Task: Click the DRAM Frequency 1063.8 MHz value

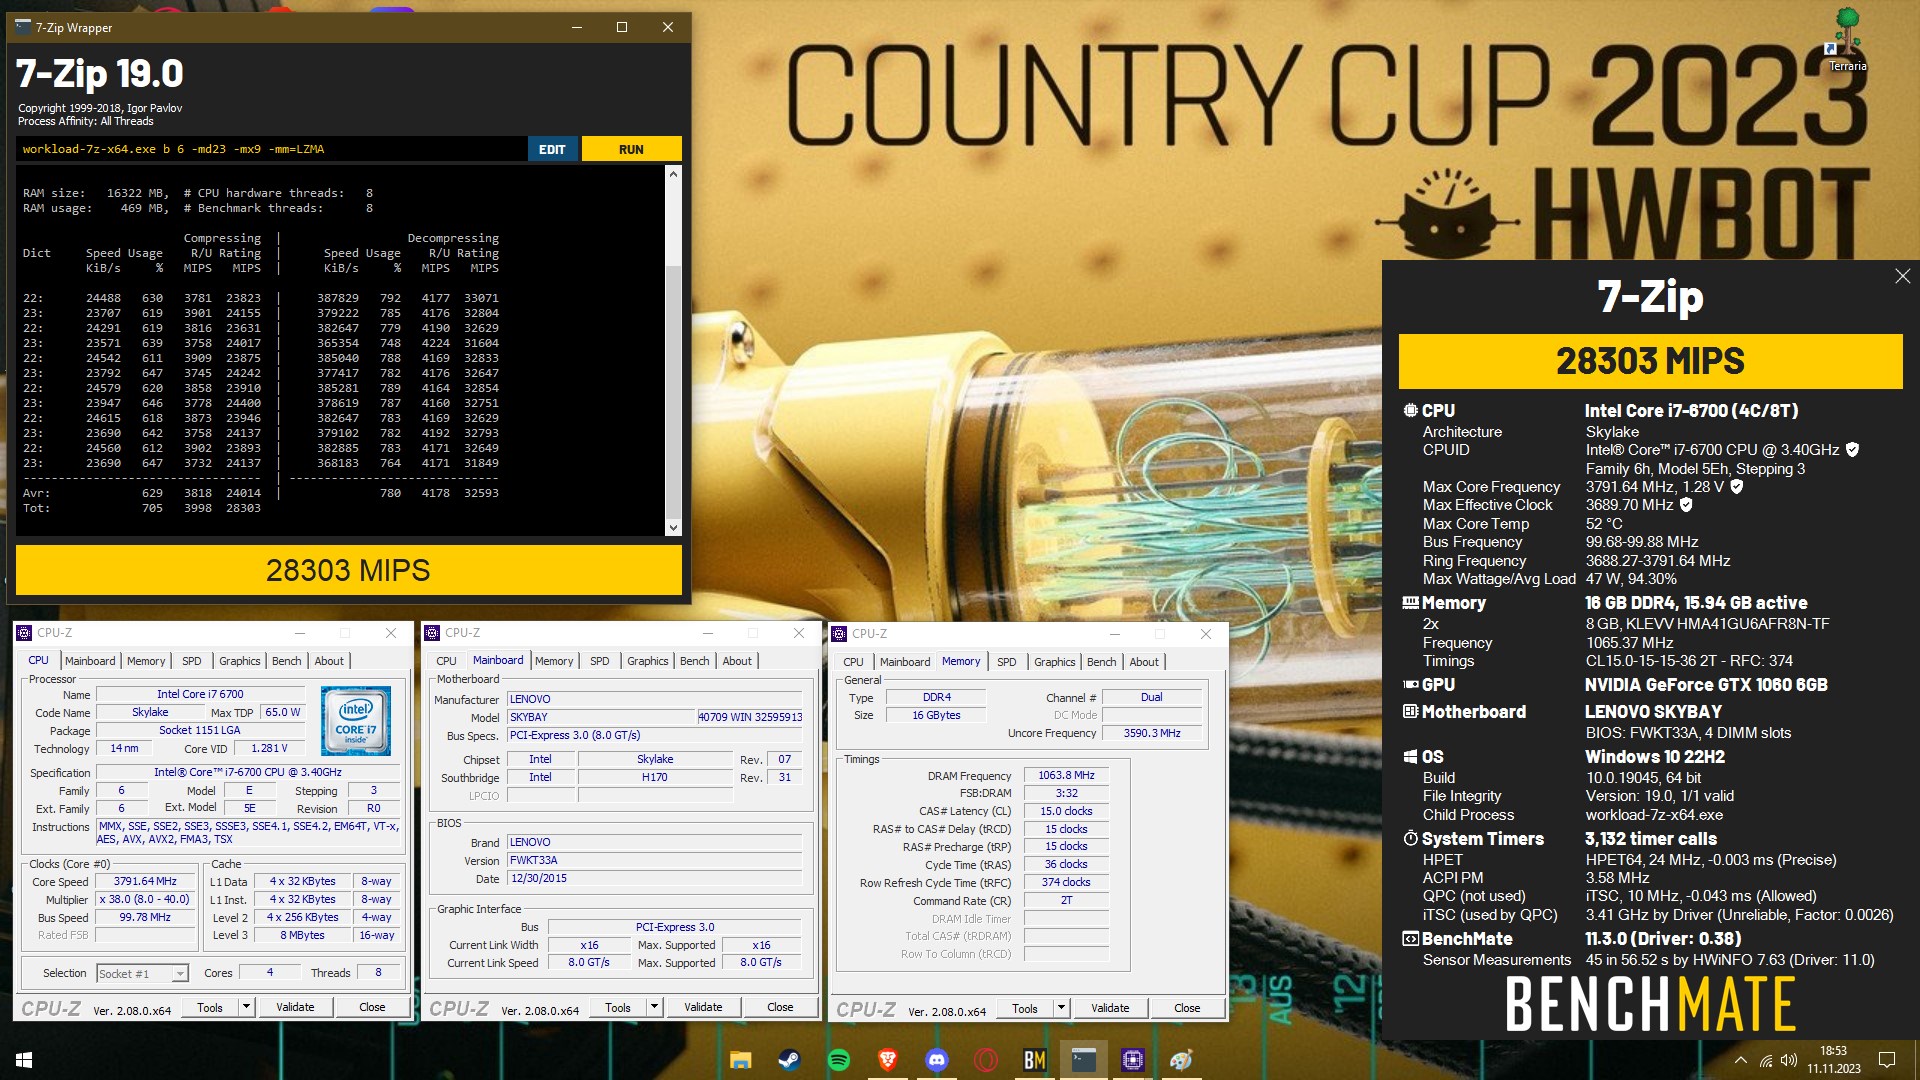Action: tap(1066, 775)
